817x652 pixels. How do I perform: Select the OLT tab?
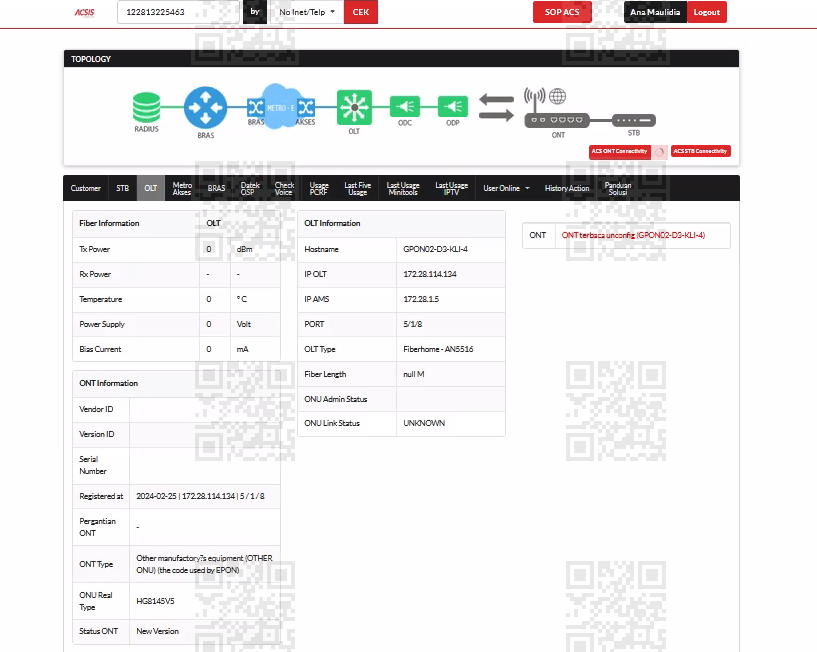pyautogui.click(x=151, y=188)
